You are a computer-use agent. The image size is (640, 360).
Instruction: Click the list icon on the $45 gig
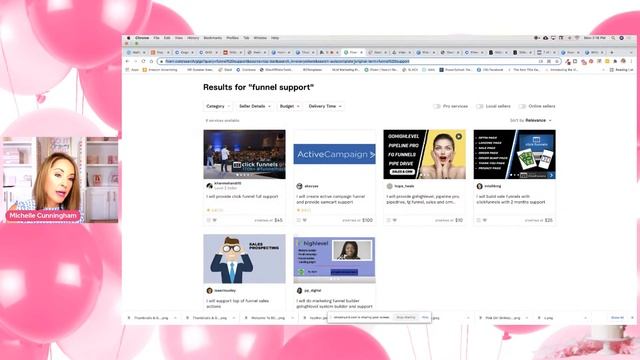[209, 220]
